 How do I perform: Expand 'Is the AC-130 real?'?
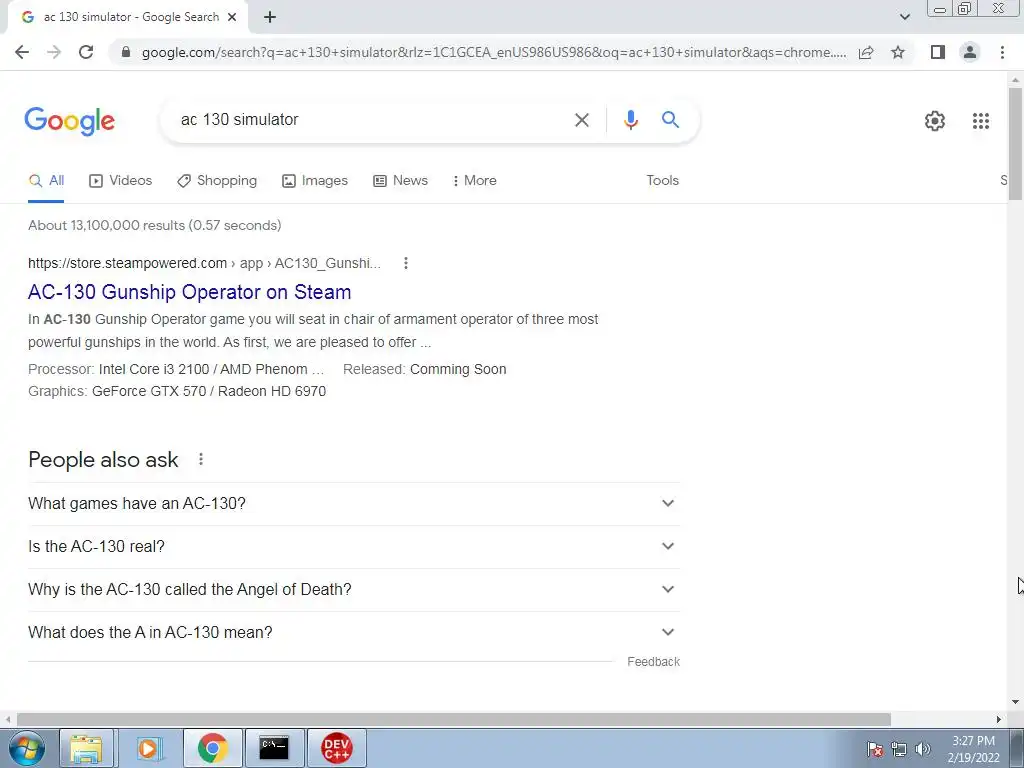(354, 547)
